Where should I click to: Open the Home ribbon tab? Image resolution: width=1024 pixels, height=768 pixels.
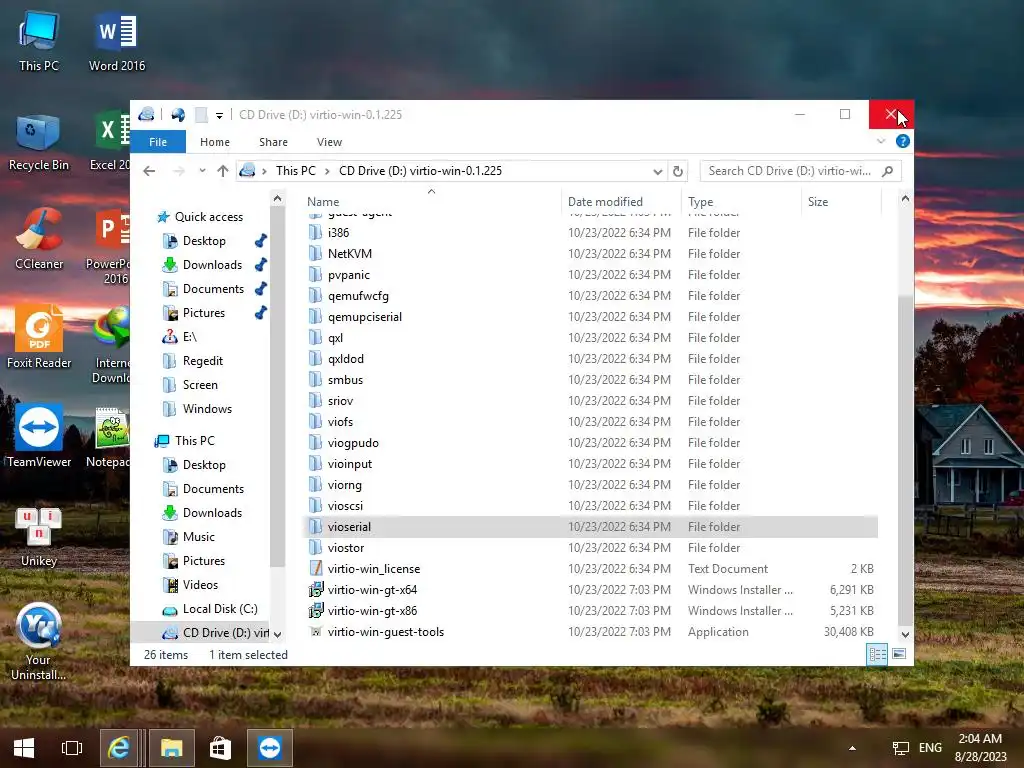[x=215, y=142]
